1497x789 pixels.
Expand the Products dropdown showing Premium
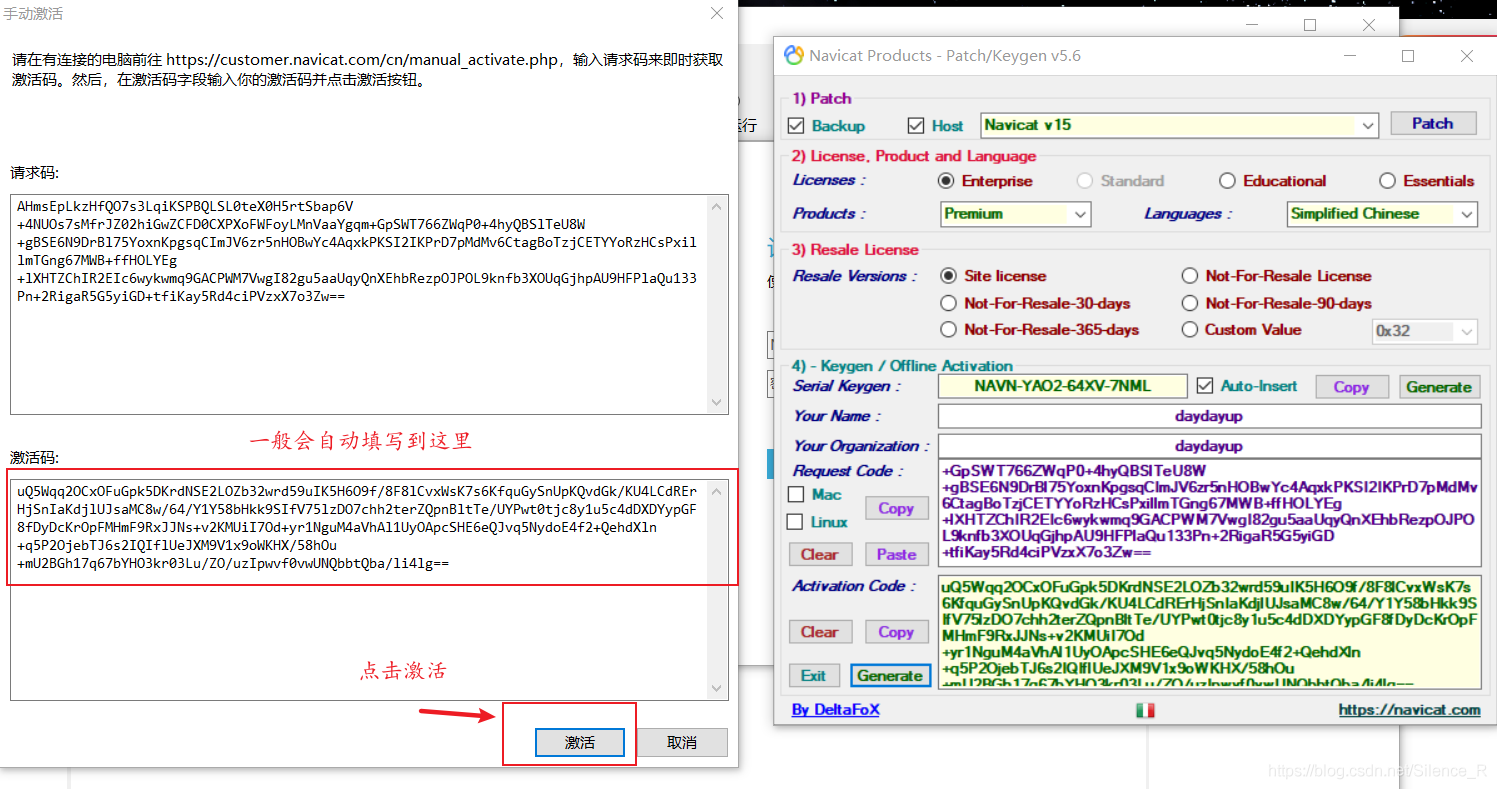(1080, 214)
